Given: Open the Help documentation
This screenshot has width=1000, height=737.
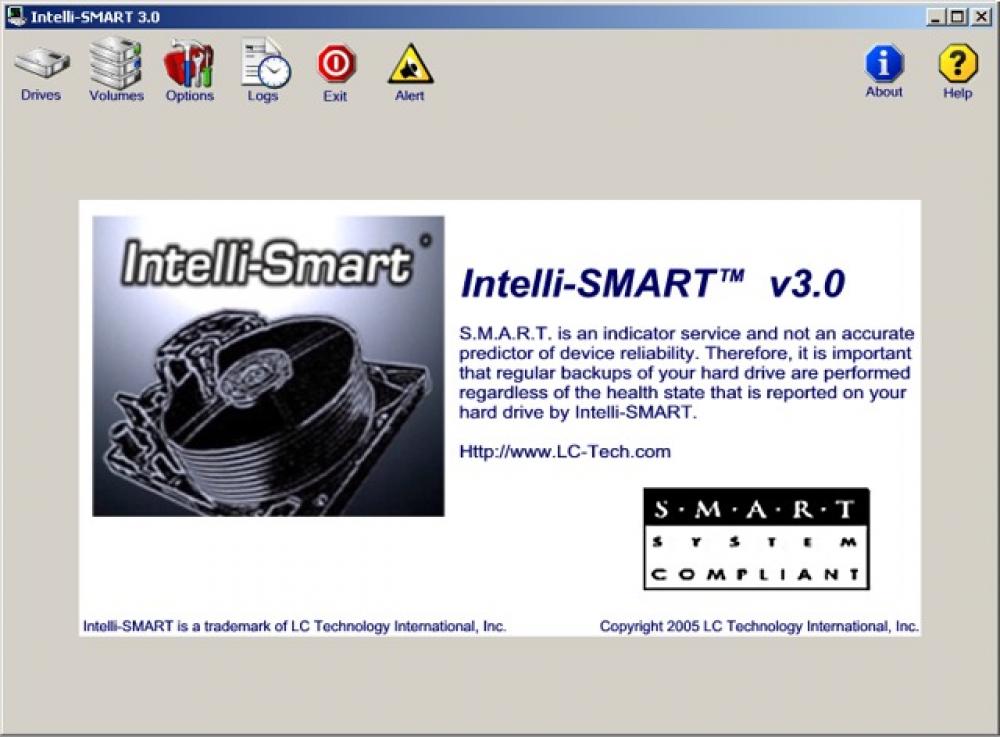Looking at the screenshot, I should [x=957, y=65].
